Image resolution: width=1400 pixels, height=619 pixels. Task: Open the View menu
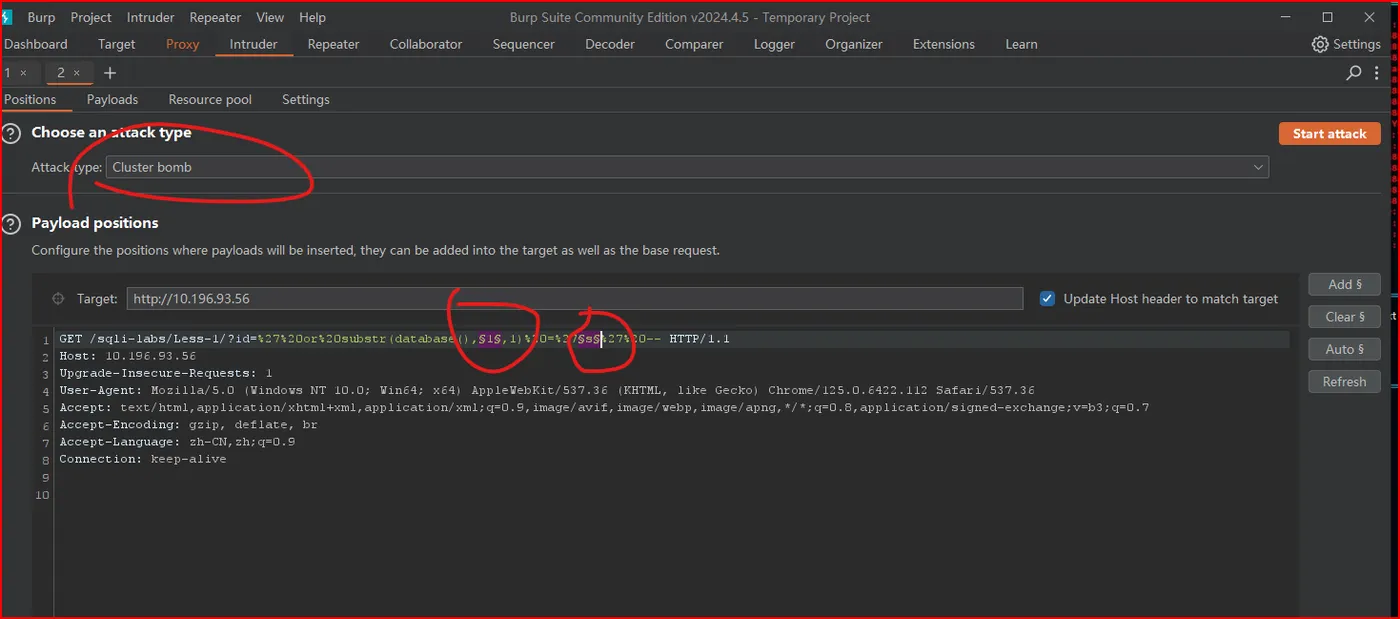(270, 17)
